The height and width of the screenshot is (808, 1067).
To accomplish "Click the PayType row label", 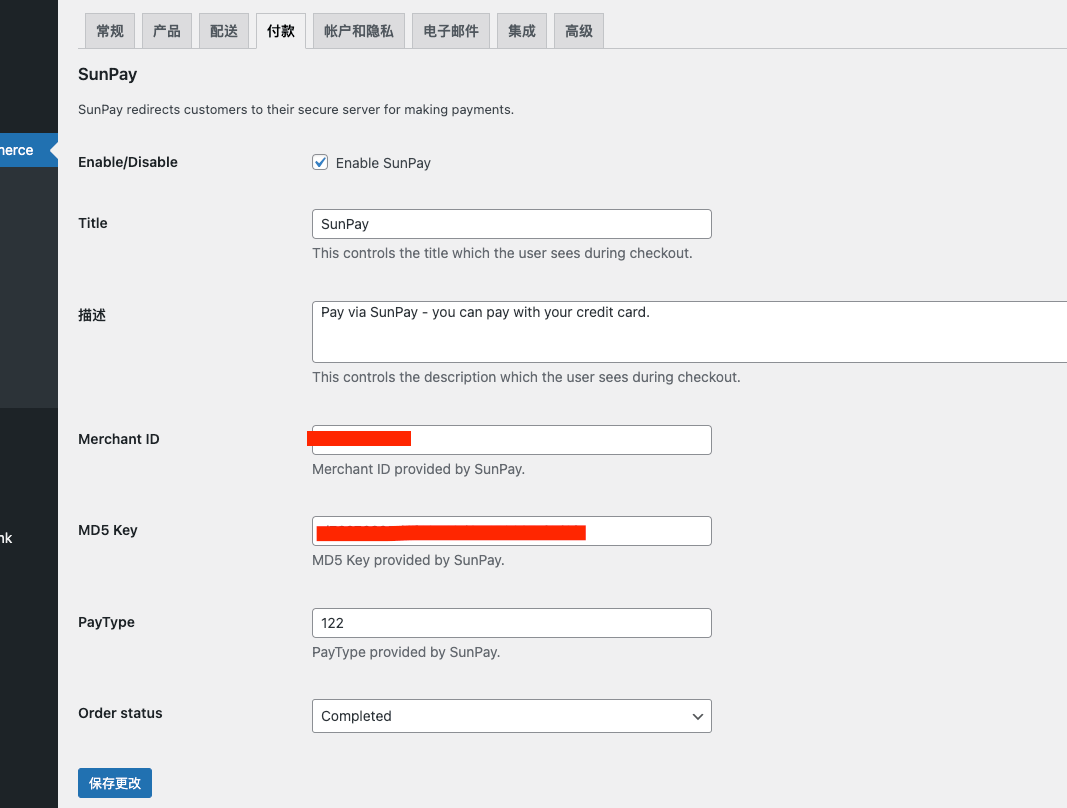I will click(106, 622).
